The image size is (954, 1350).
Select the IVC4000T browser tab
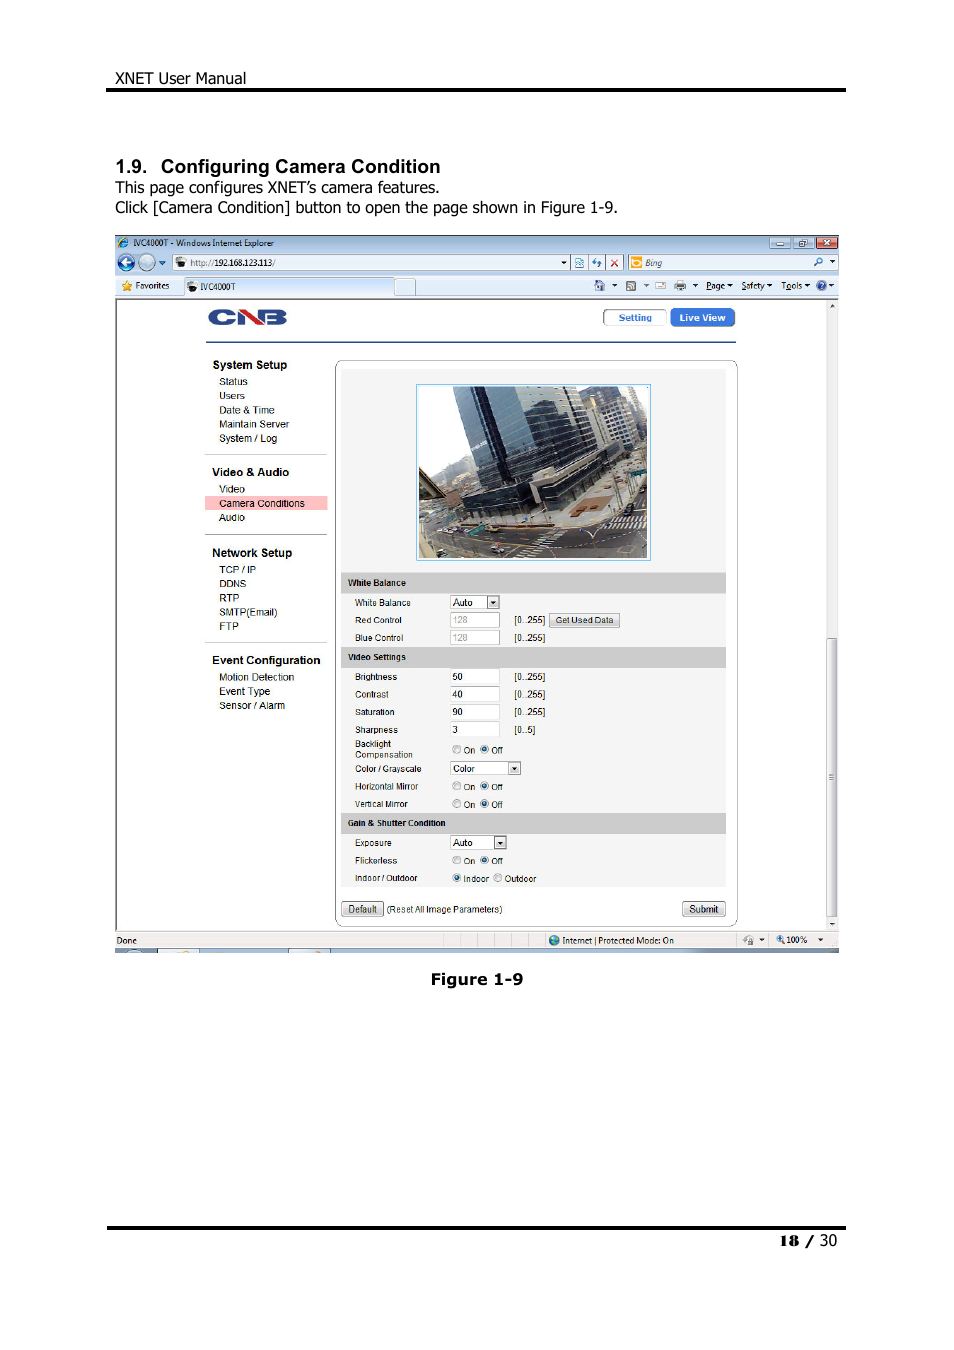pyautogui.click(x=288, y=287)
